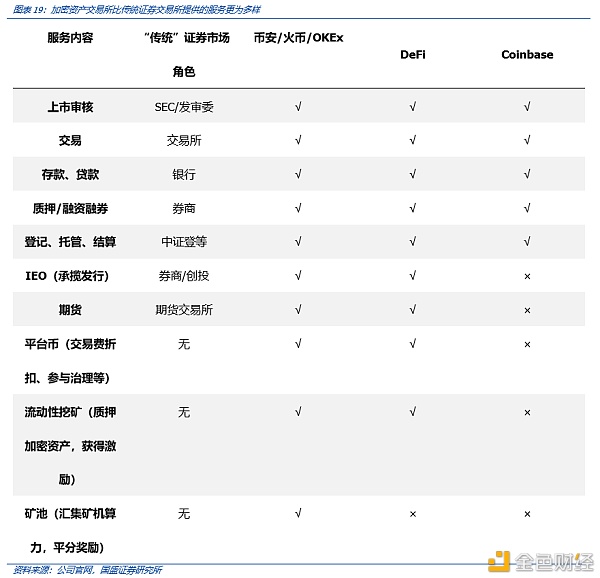Click the 存款、贷款 row label
The height and width of the screenshot is (578, 600).
(70, 174)
